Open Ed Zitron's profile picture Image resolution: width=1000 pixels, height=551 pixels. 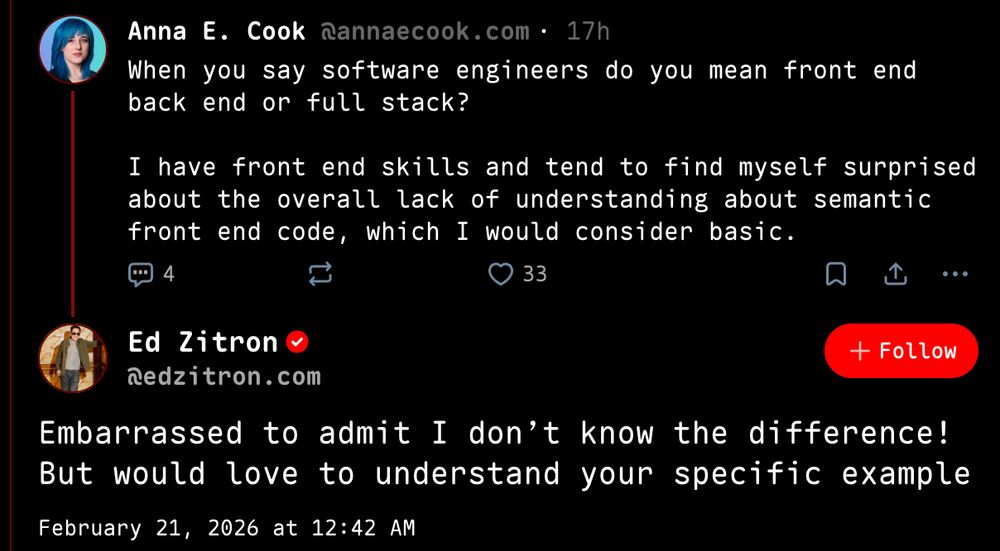[x=73, y=358]
